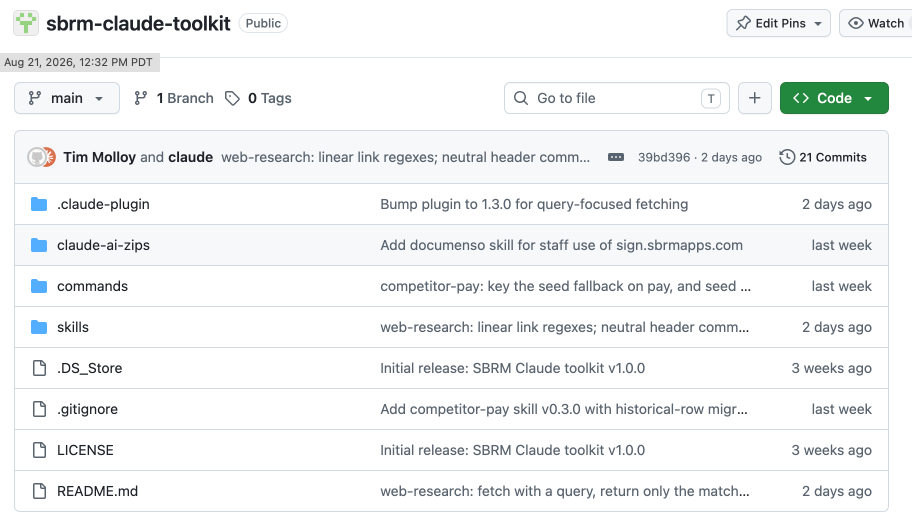Click the Public visibility badge
This screenshot has height=525, width=912.
(x=263, y=23)
